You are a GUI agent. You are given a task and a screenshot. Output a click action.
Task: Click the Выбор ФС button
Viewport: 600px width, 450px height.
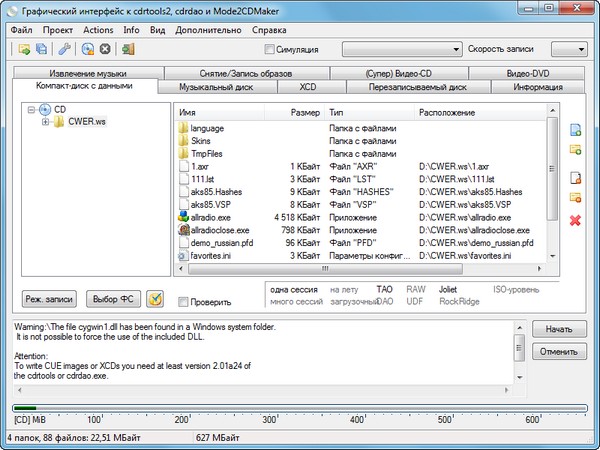click(112, 299)
